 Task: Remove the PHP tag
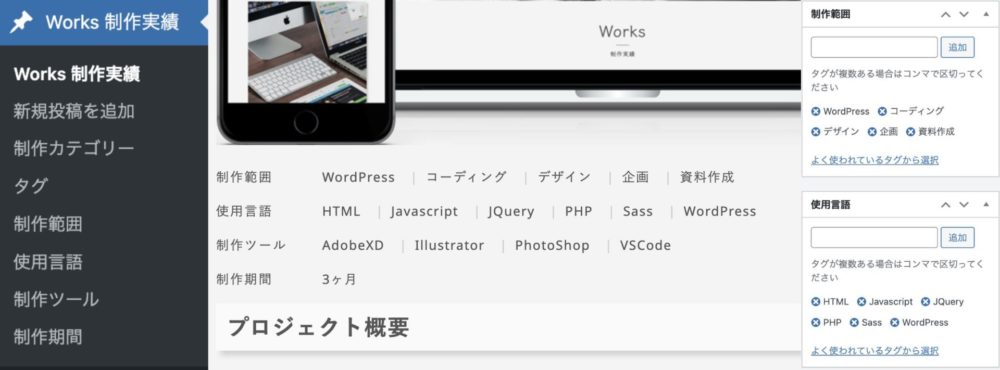pos(816,323)
